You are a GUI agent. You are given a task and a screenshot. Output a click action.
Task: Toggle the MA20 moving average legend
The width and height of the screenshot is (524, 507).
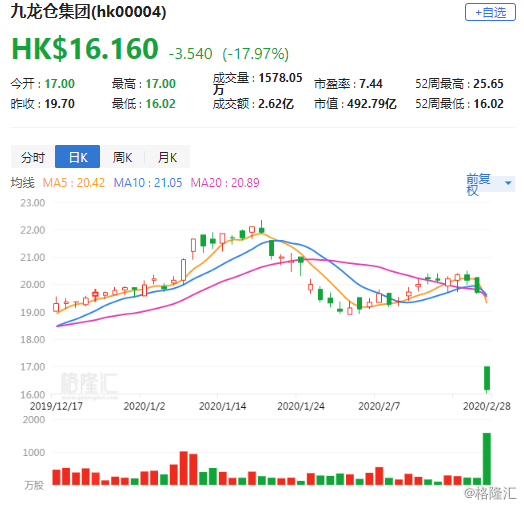coord(225,183)
